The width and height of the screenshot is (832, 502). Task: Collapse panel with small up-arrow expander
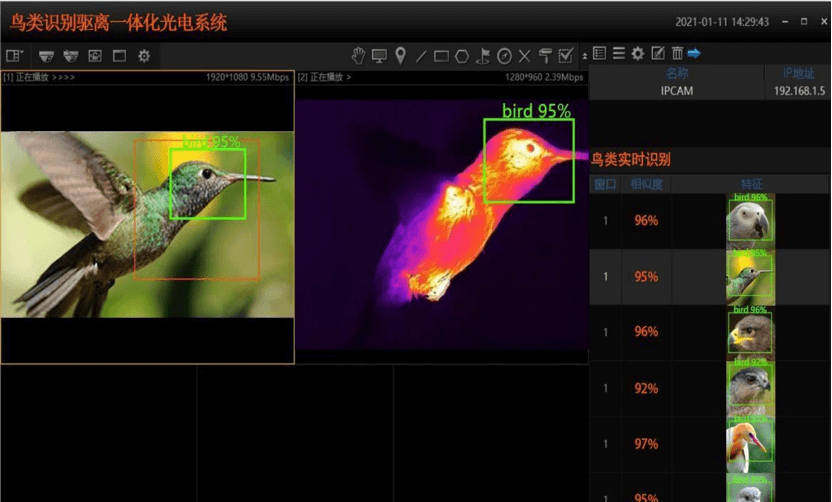pyautogui.click(x=585, y=56)
